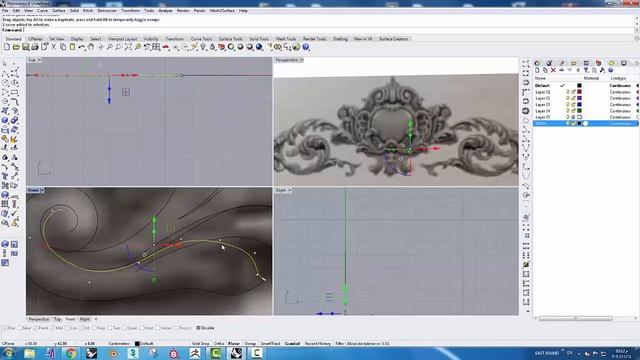Click the Paste clipboard icon

pyautogui.click(x=72, y=47)
